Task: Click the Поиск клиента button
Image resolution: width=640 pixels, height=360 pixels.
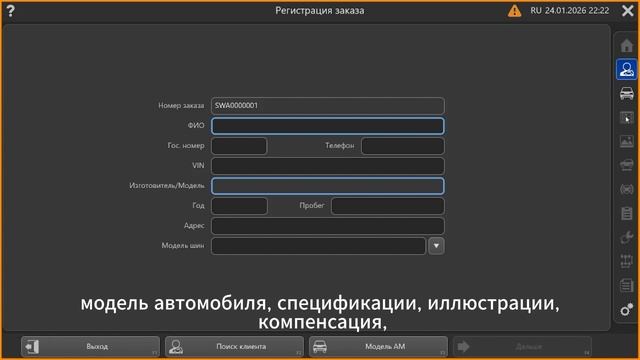Action: coord(234,347)
